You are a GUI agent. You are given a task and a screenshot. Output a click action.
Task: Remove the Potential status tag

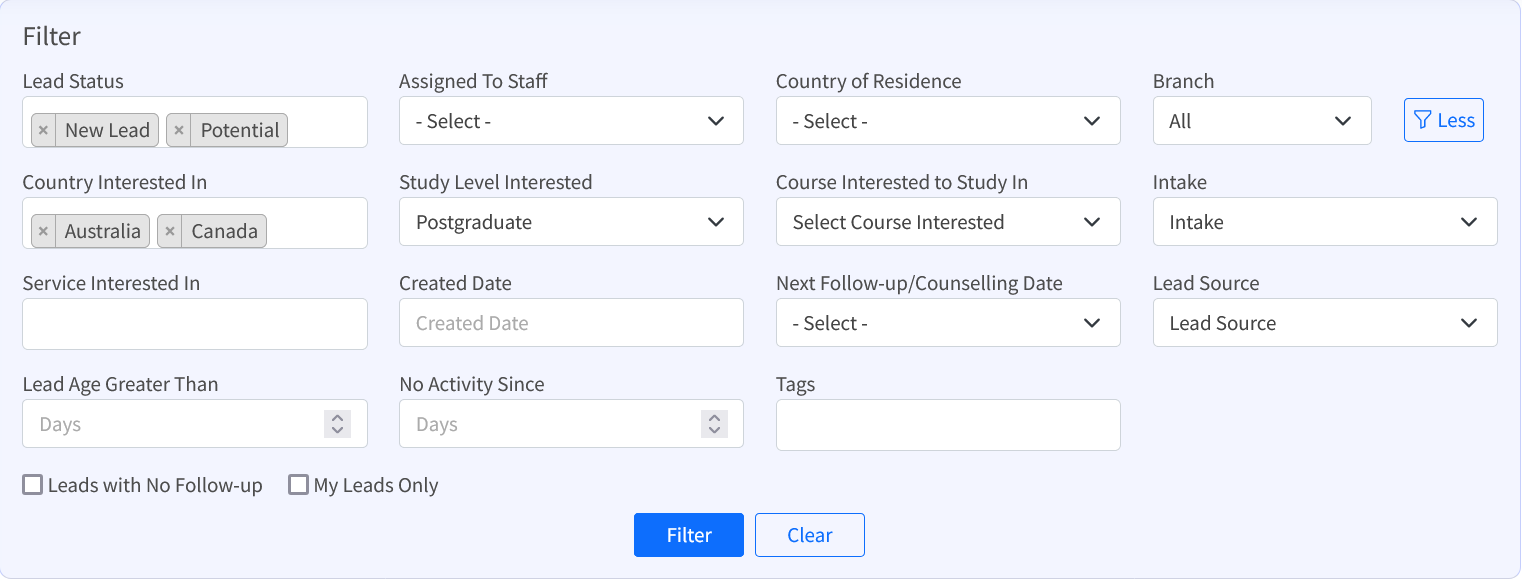pos(179,131)
